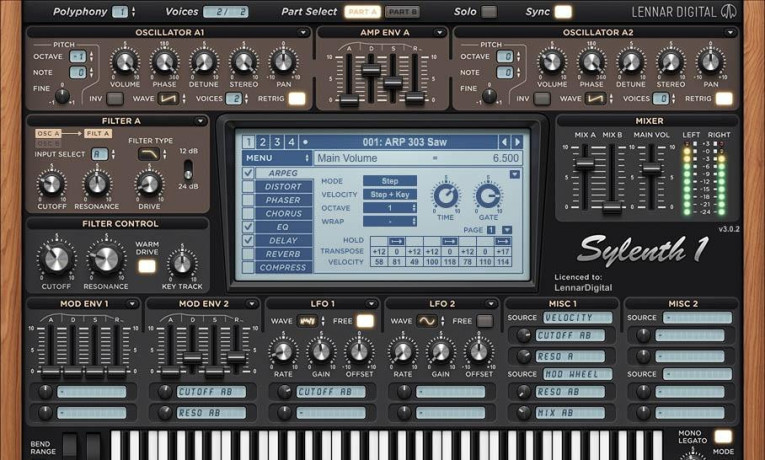This screenshot has height=460, width=765.
Task: Toggle LFO 1 Free switch
Action: point(365,321)
